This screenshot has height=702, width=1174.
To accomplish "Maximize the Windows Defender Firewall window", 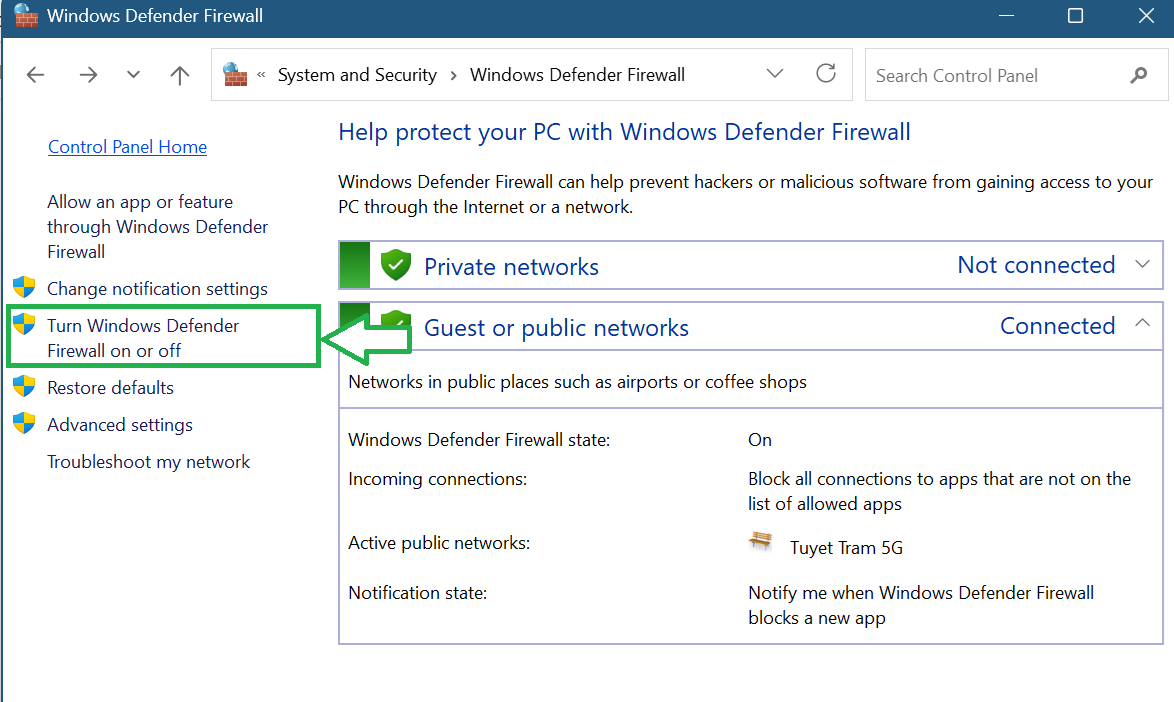I will coord(1075,16).
